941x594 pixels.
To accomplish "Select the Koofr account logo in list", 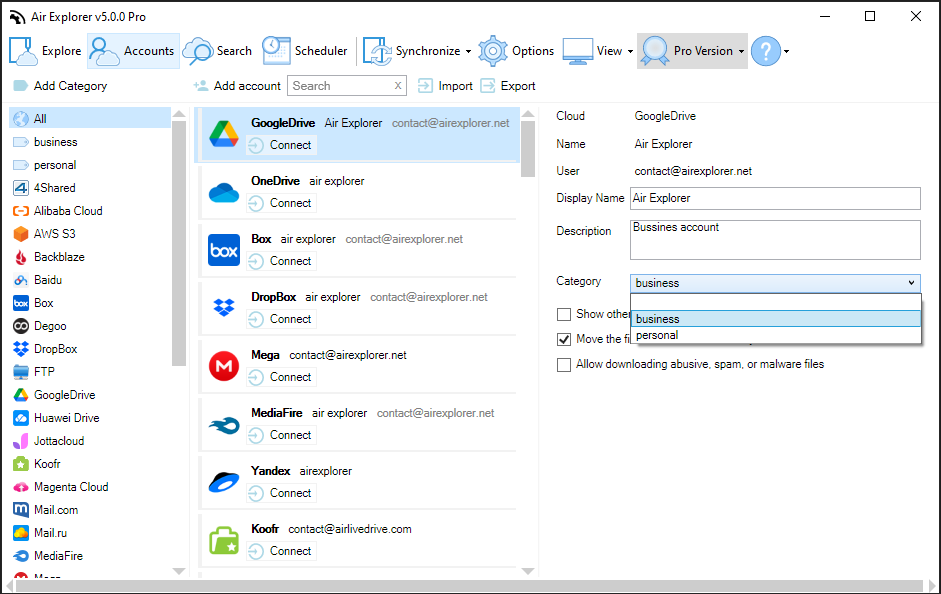I will click(224, 540).
